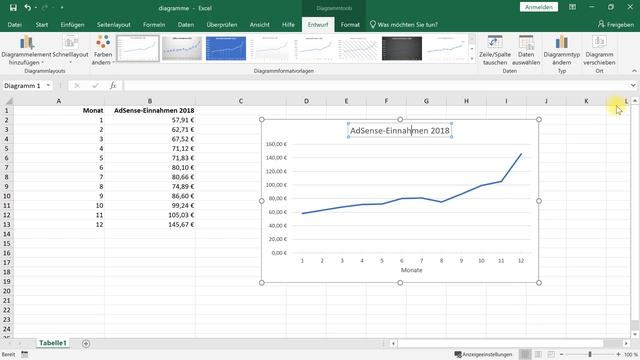Open the Datei tab
The image size is (640, 360).
(x=14, y=24)
